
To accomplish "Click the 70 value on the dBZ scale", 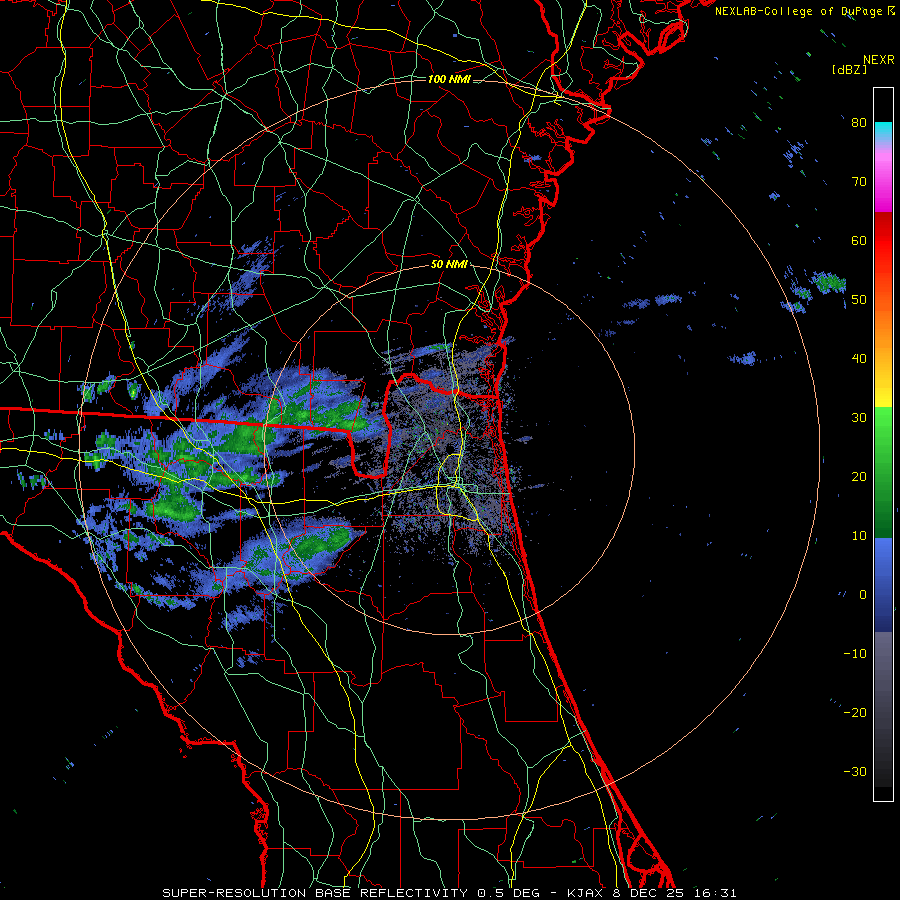I will point(859,181).
